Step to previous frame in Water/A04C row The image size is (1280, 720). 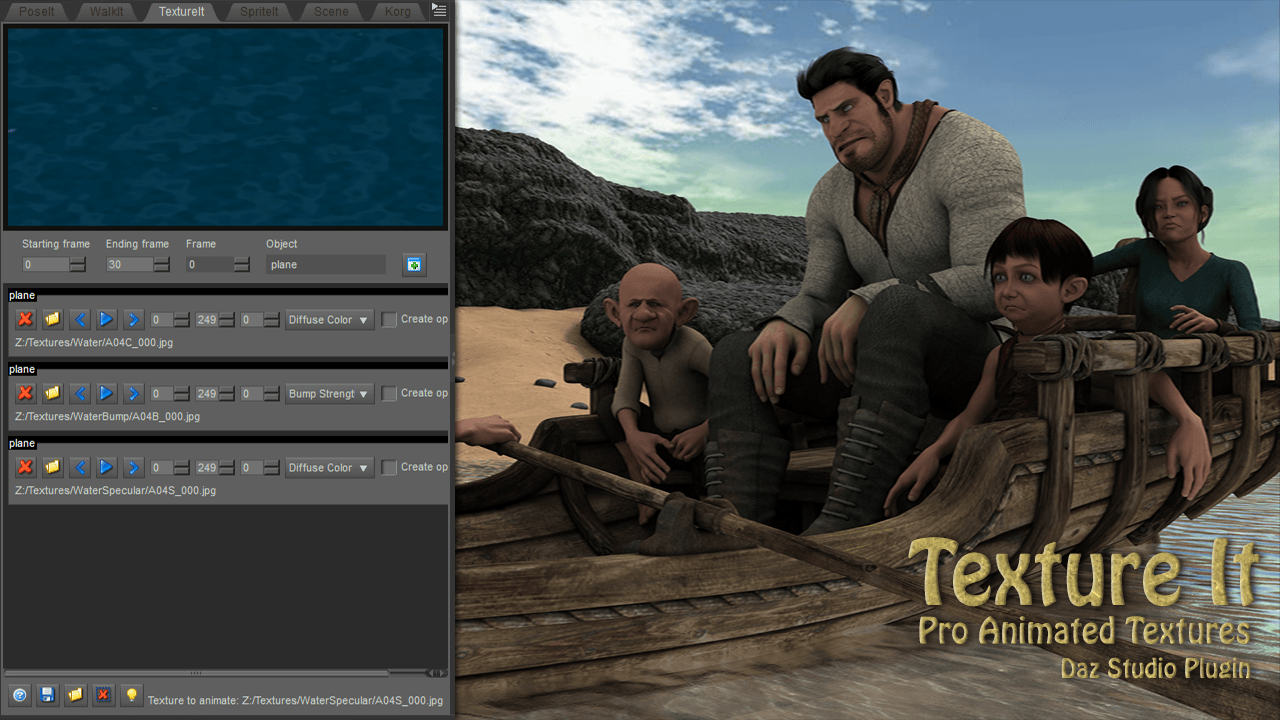coord(79,320)
